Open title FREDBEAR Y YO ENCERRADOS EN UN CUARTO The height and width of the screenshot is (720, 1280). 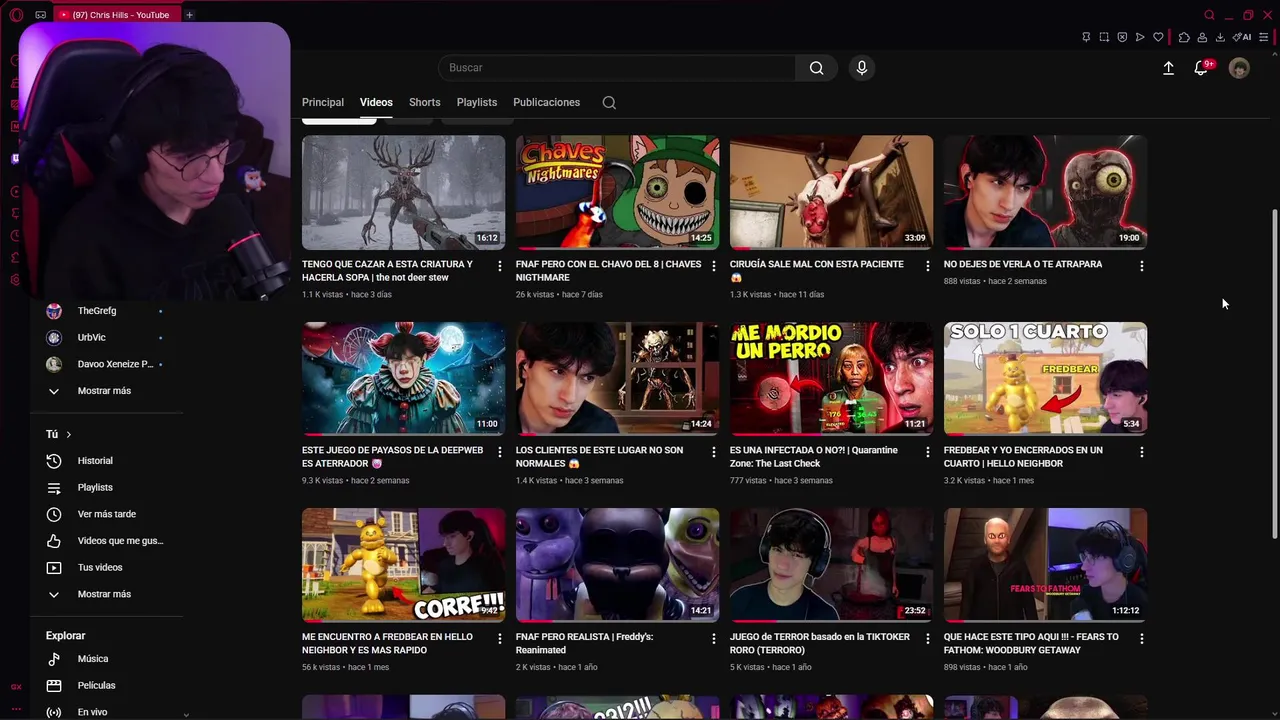(1023, 457)
